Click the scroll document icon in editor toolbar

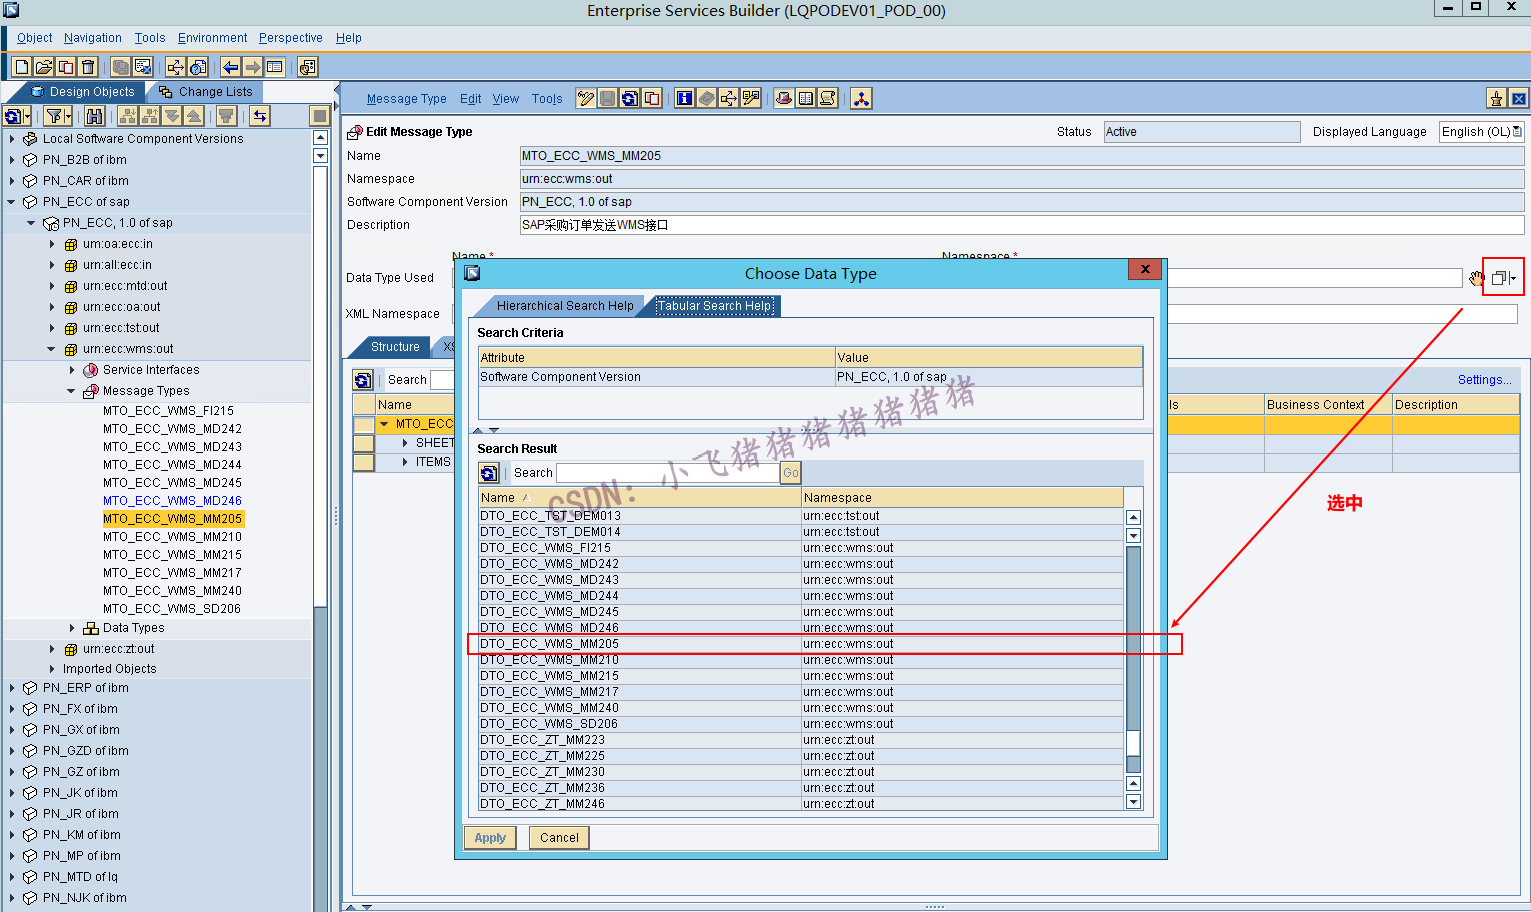[828, 98]
